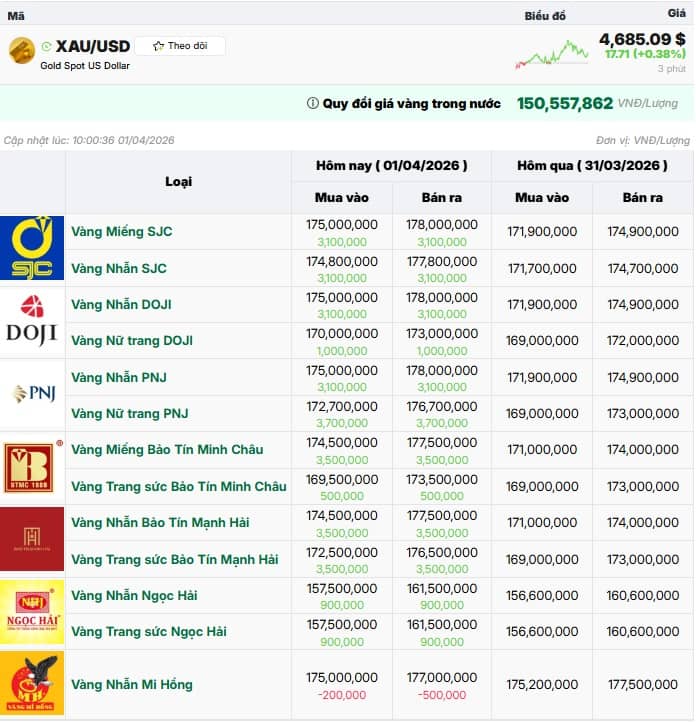Open the Vàng Trang sức Ngọc Hải link
This screenshot has height=724, width=696.
[149, 632]
